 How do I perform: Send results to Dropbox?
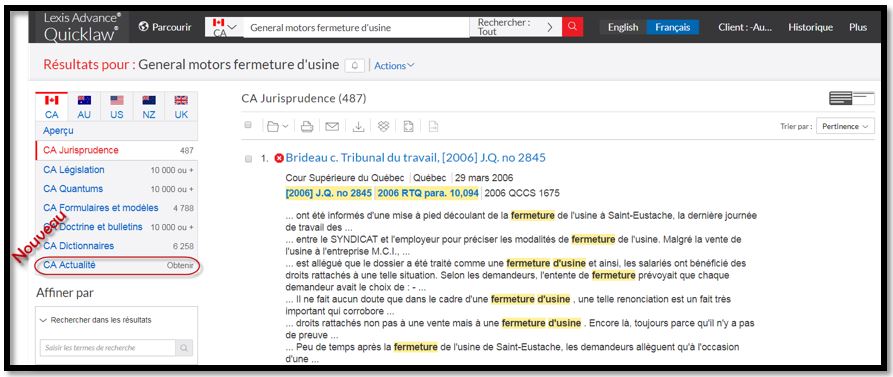383,126
